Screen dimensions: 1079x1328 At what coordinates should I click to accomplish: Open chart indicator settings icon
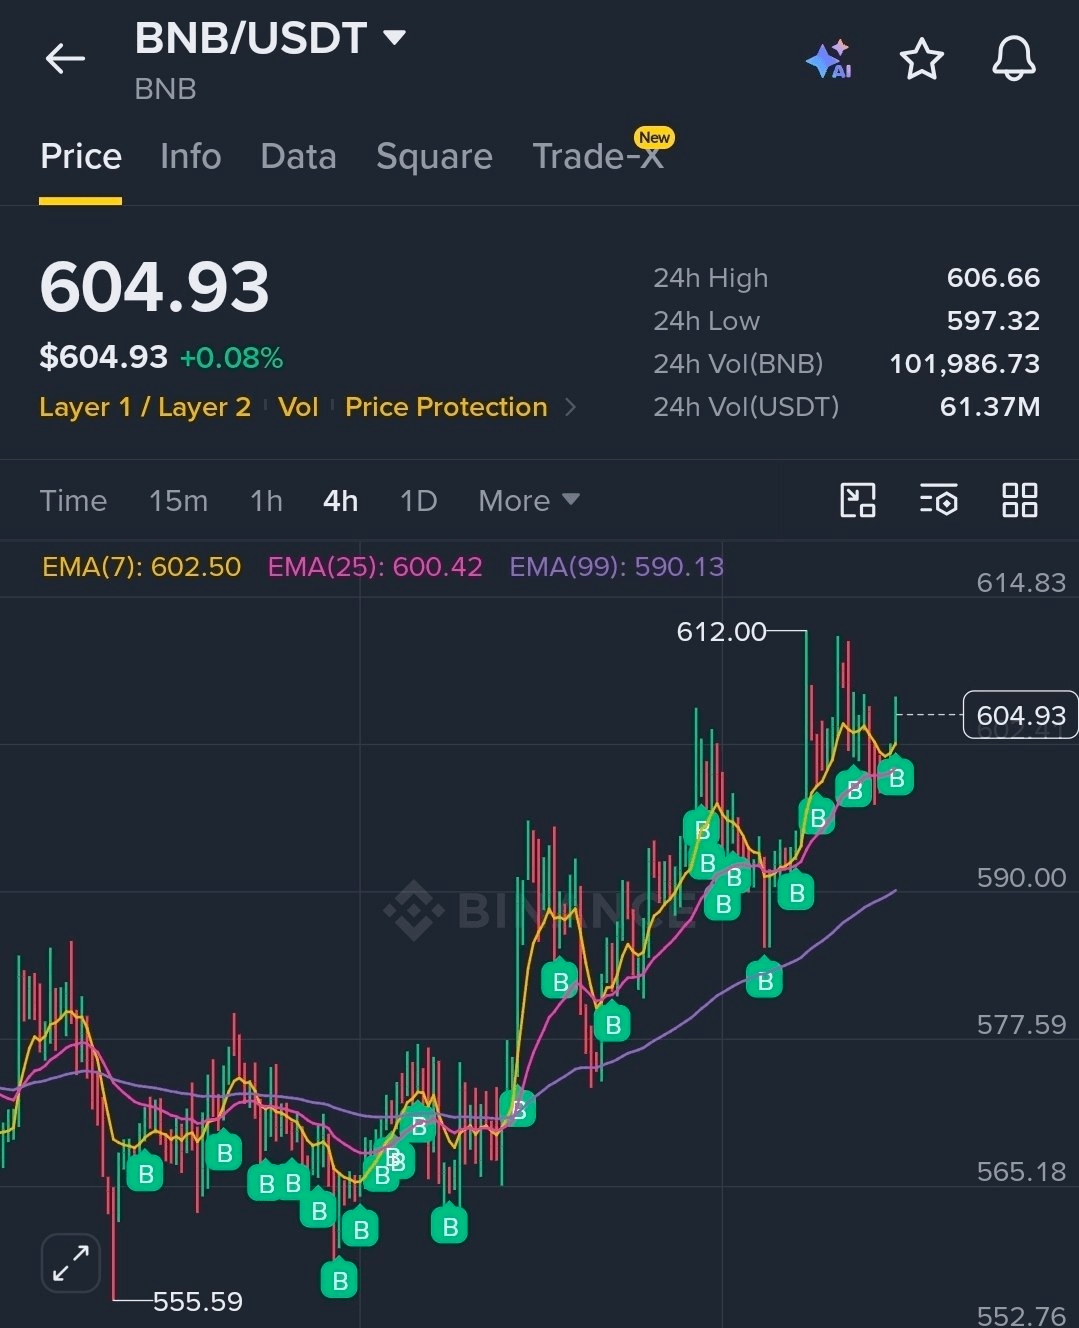(939, 500)
